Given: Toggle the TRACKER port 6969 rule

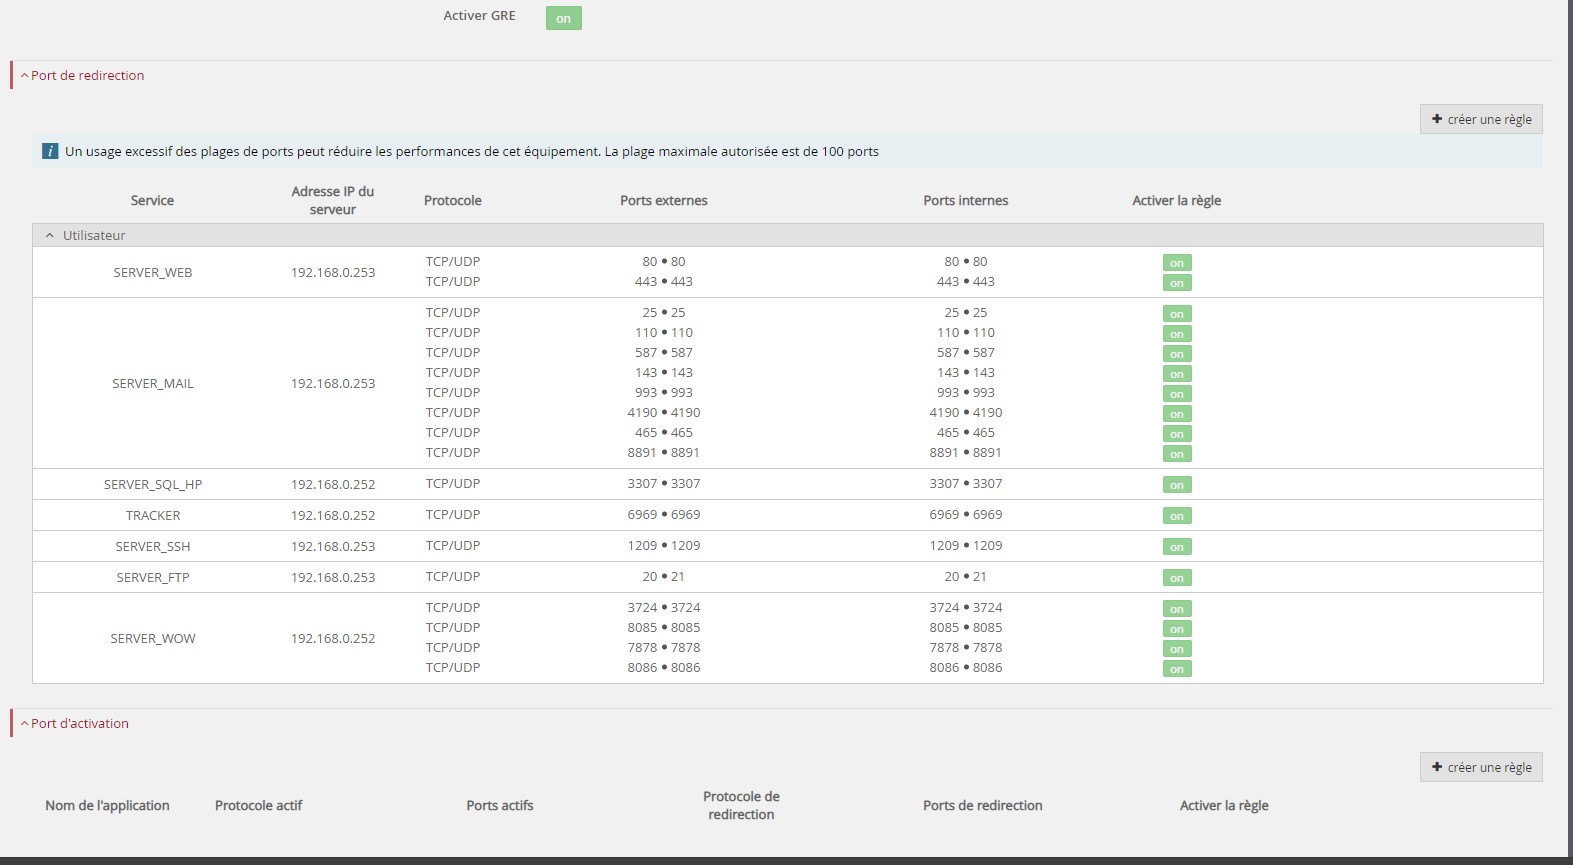Looking at the screenshot, I should (x=1177, y=516).
